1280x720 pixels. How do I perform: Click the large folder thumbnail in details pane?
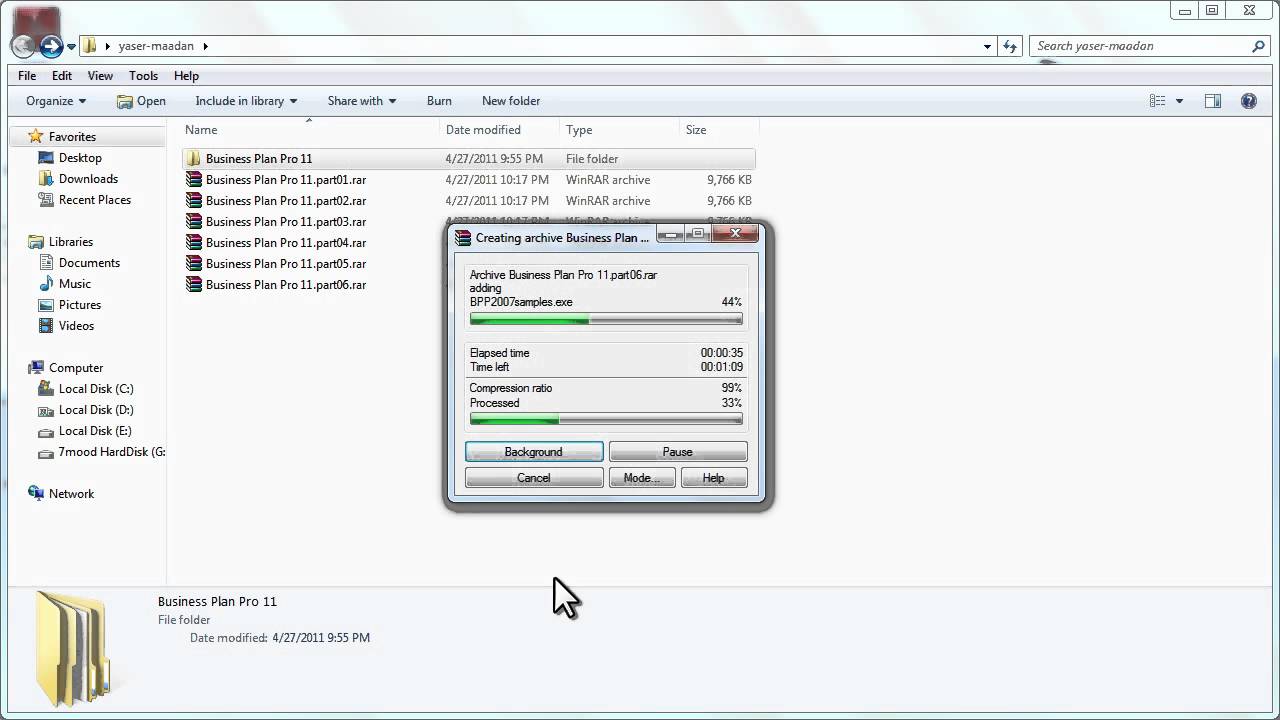pos(72,648)
